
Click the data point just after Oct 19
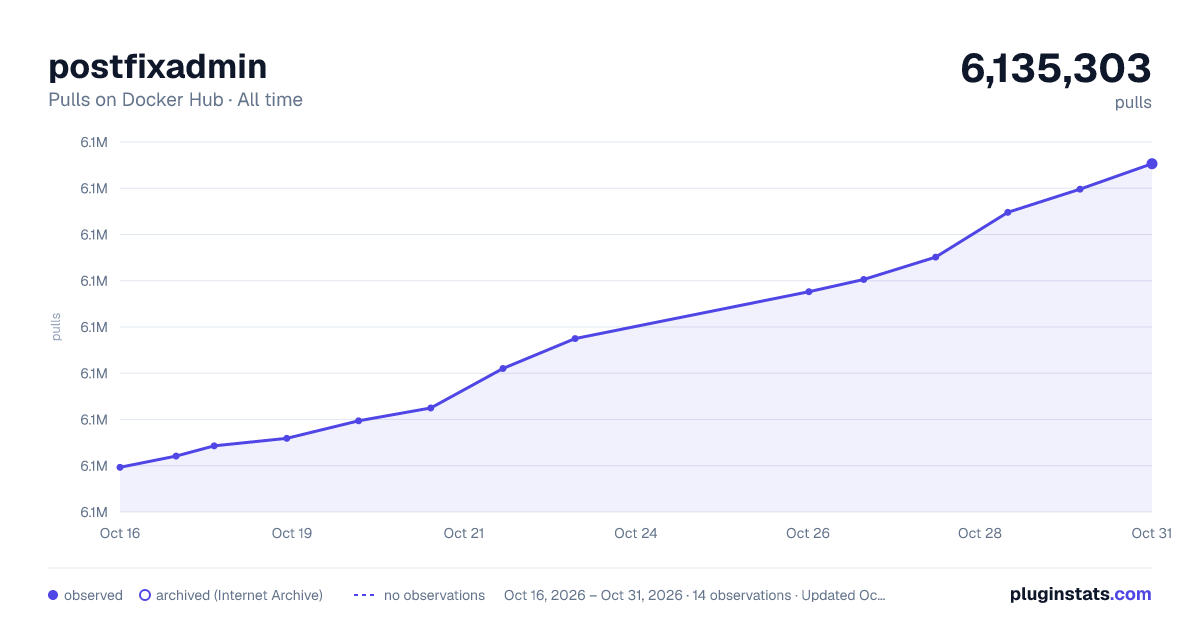[x=358, y=421]
